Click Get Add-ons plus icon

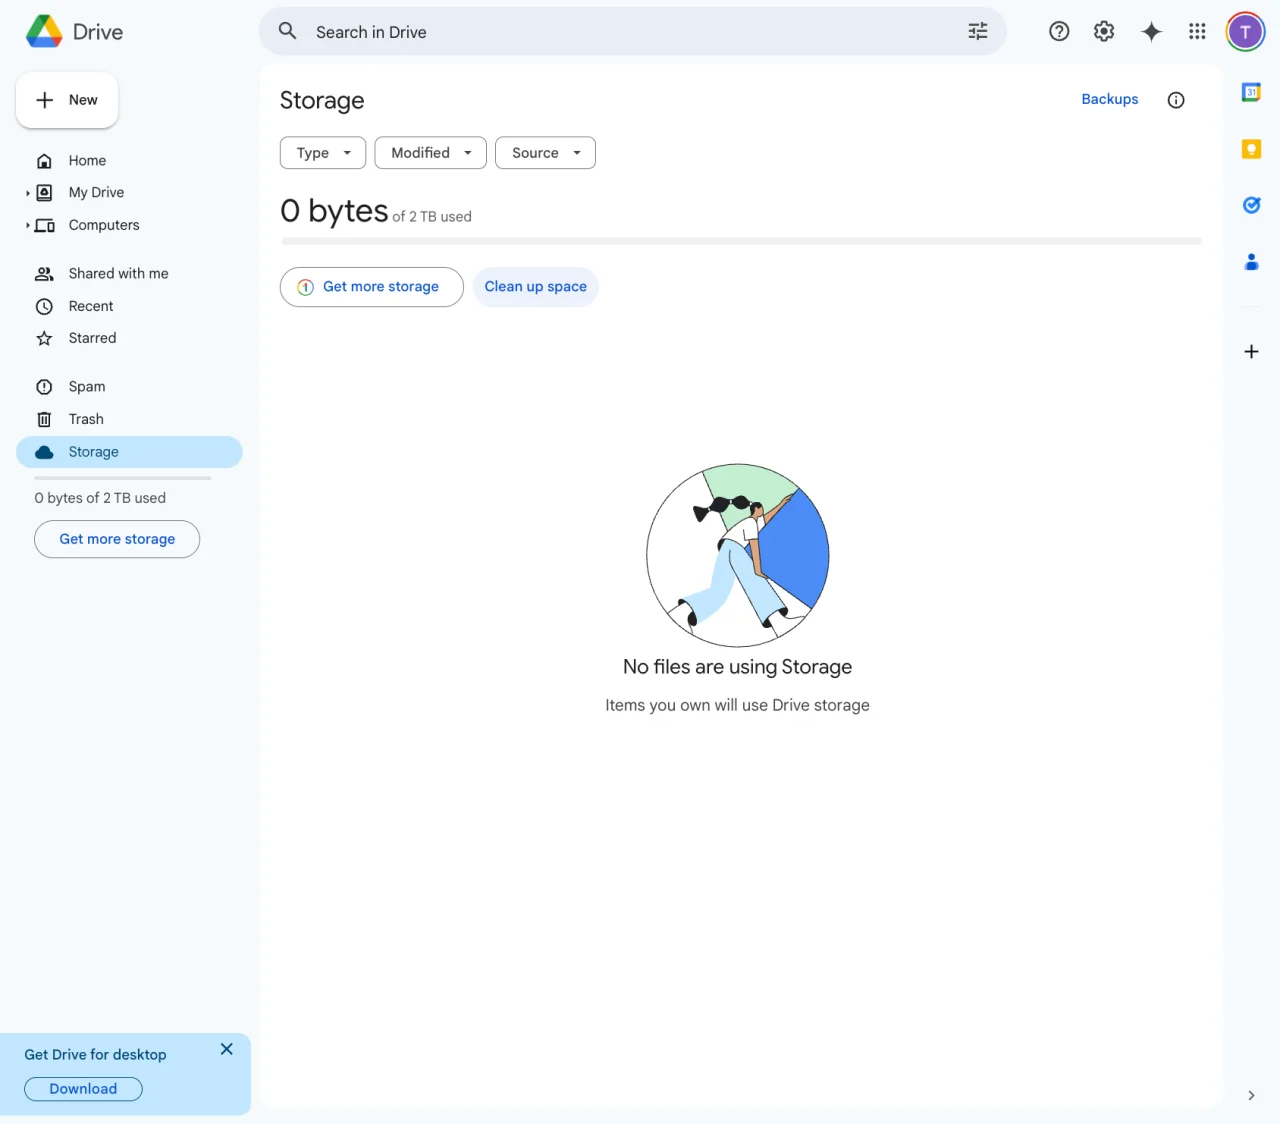(1251, 351)
